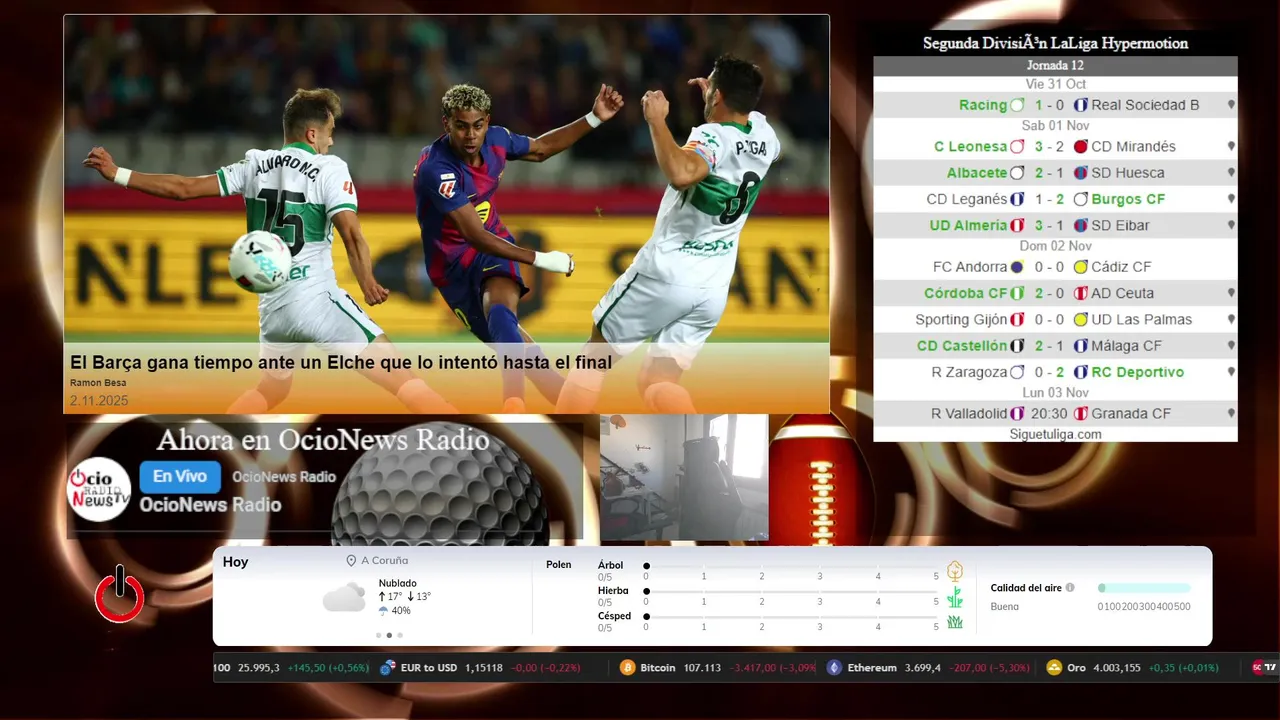Click the UD Almería crest
Screen dimensions: 1280x720
point(1017,225)
